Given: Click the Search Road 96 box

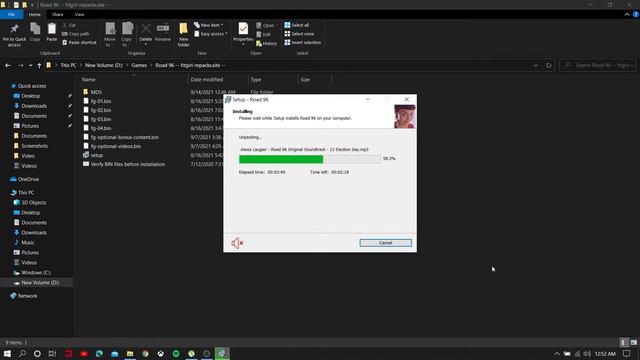Looking at the screenshot, I should (x=598, y=65).
